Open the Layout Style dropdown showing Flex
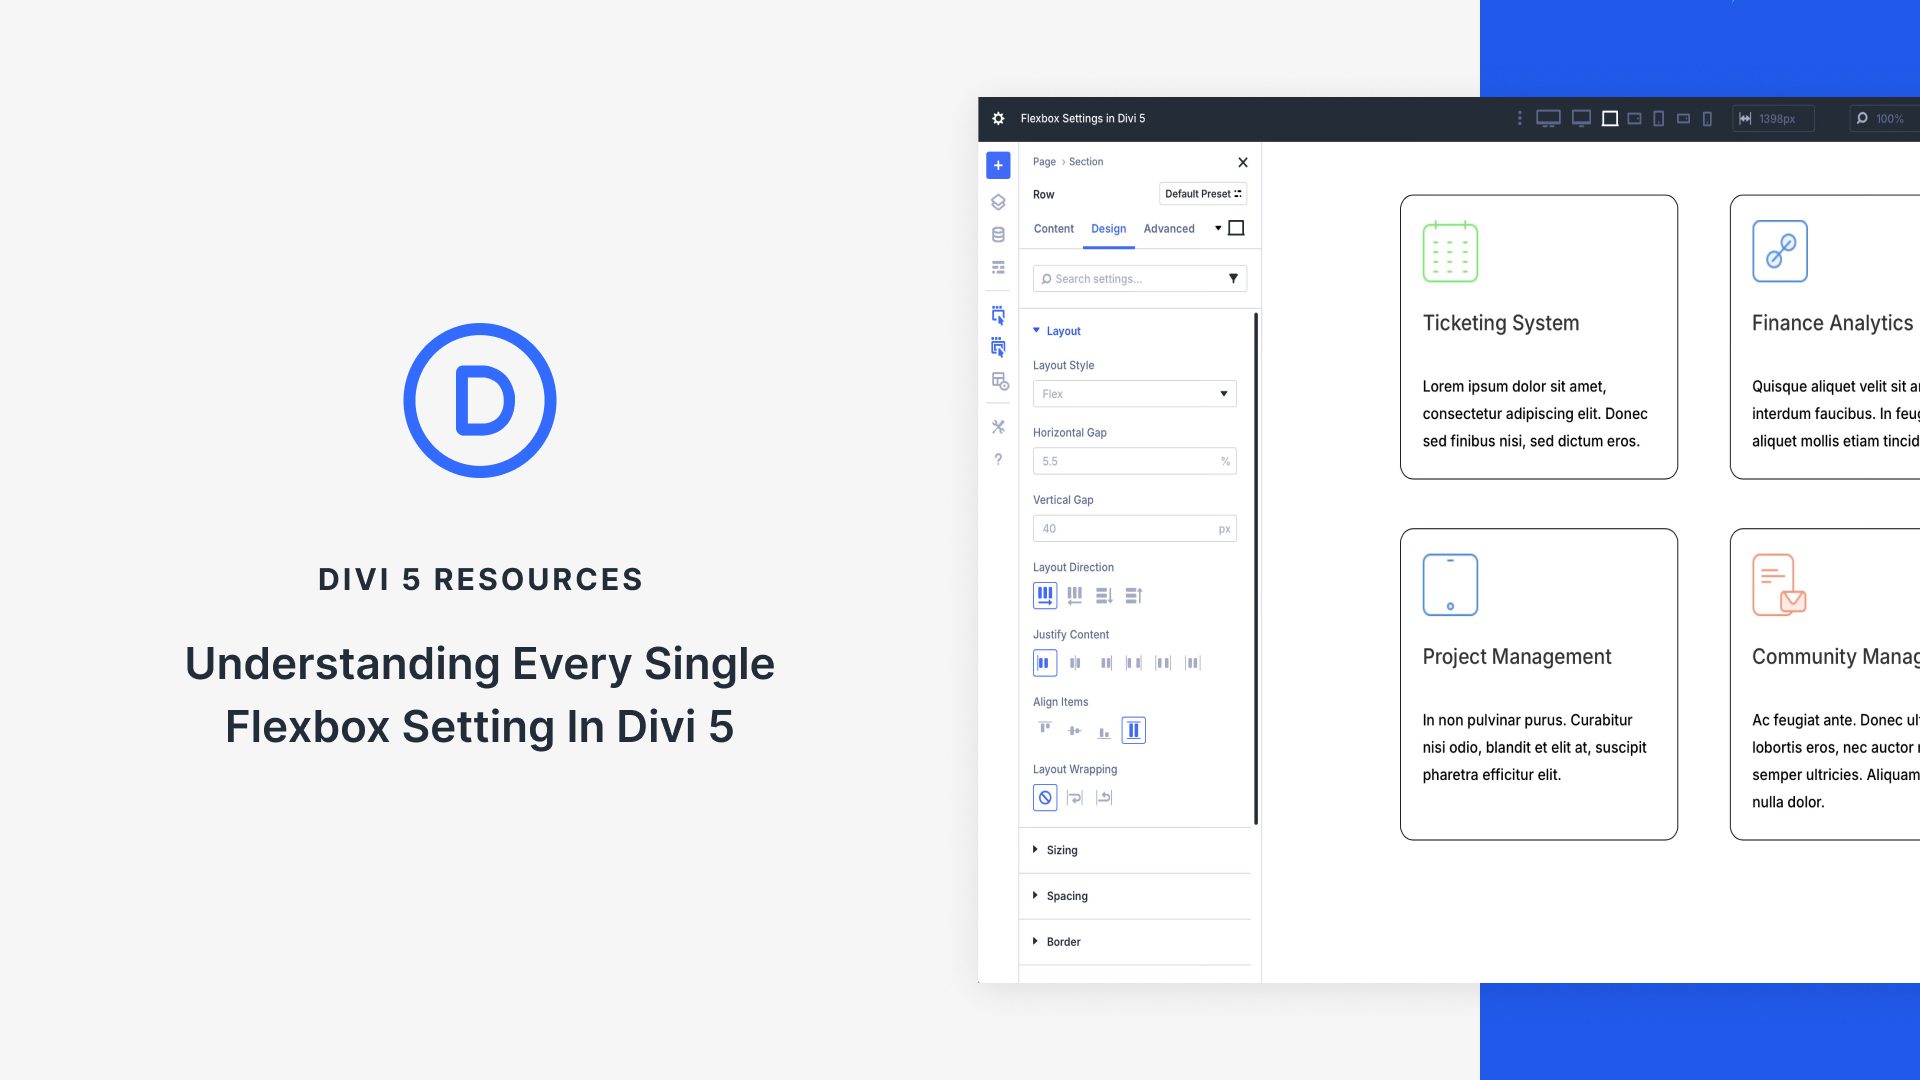Image resolution: width=1920 pixels, height=1080 pixels. tap(1135, 393)
